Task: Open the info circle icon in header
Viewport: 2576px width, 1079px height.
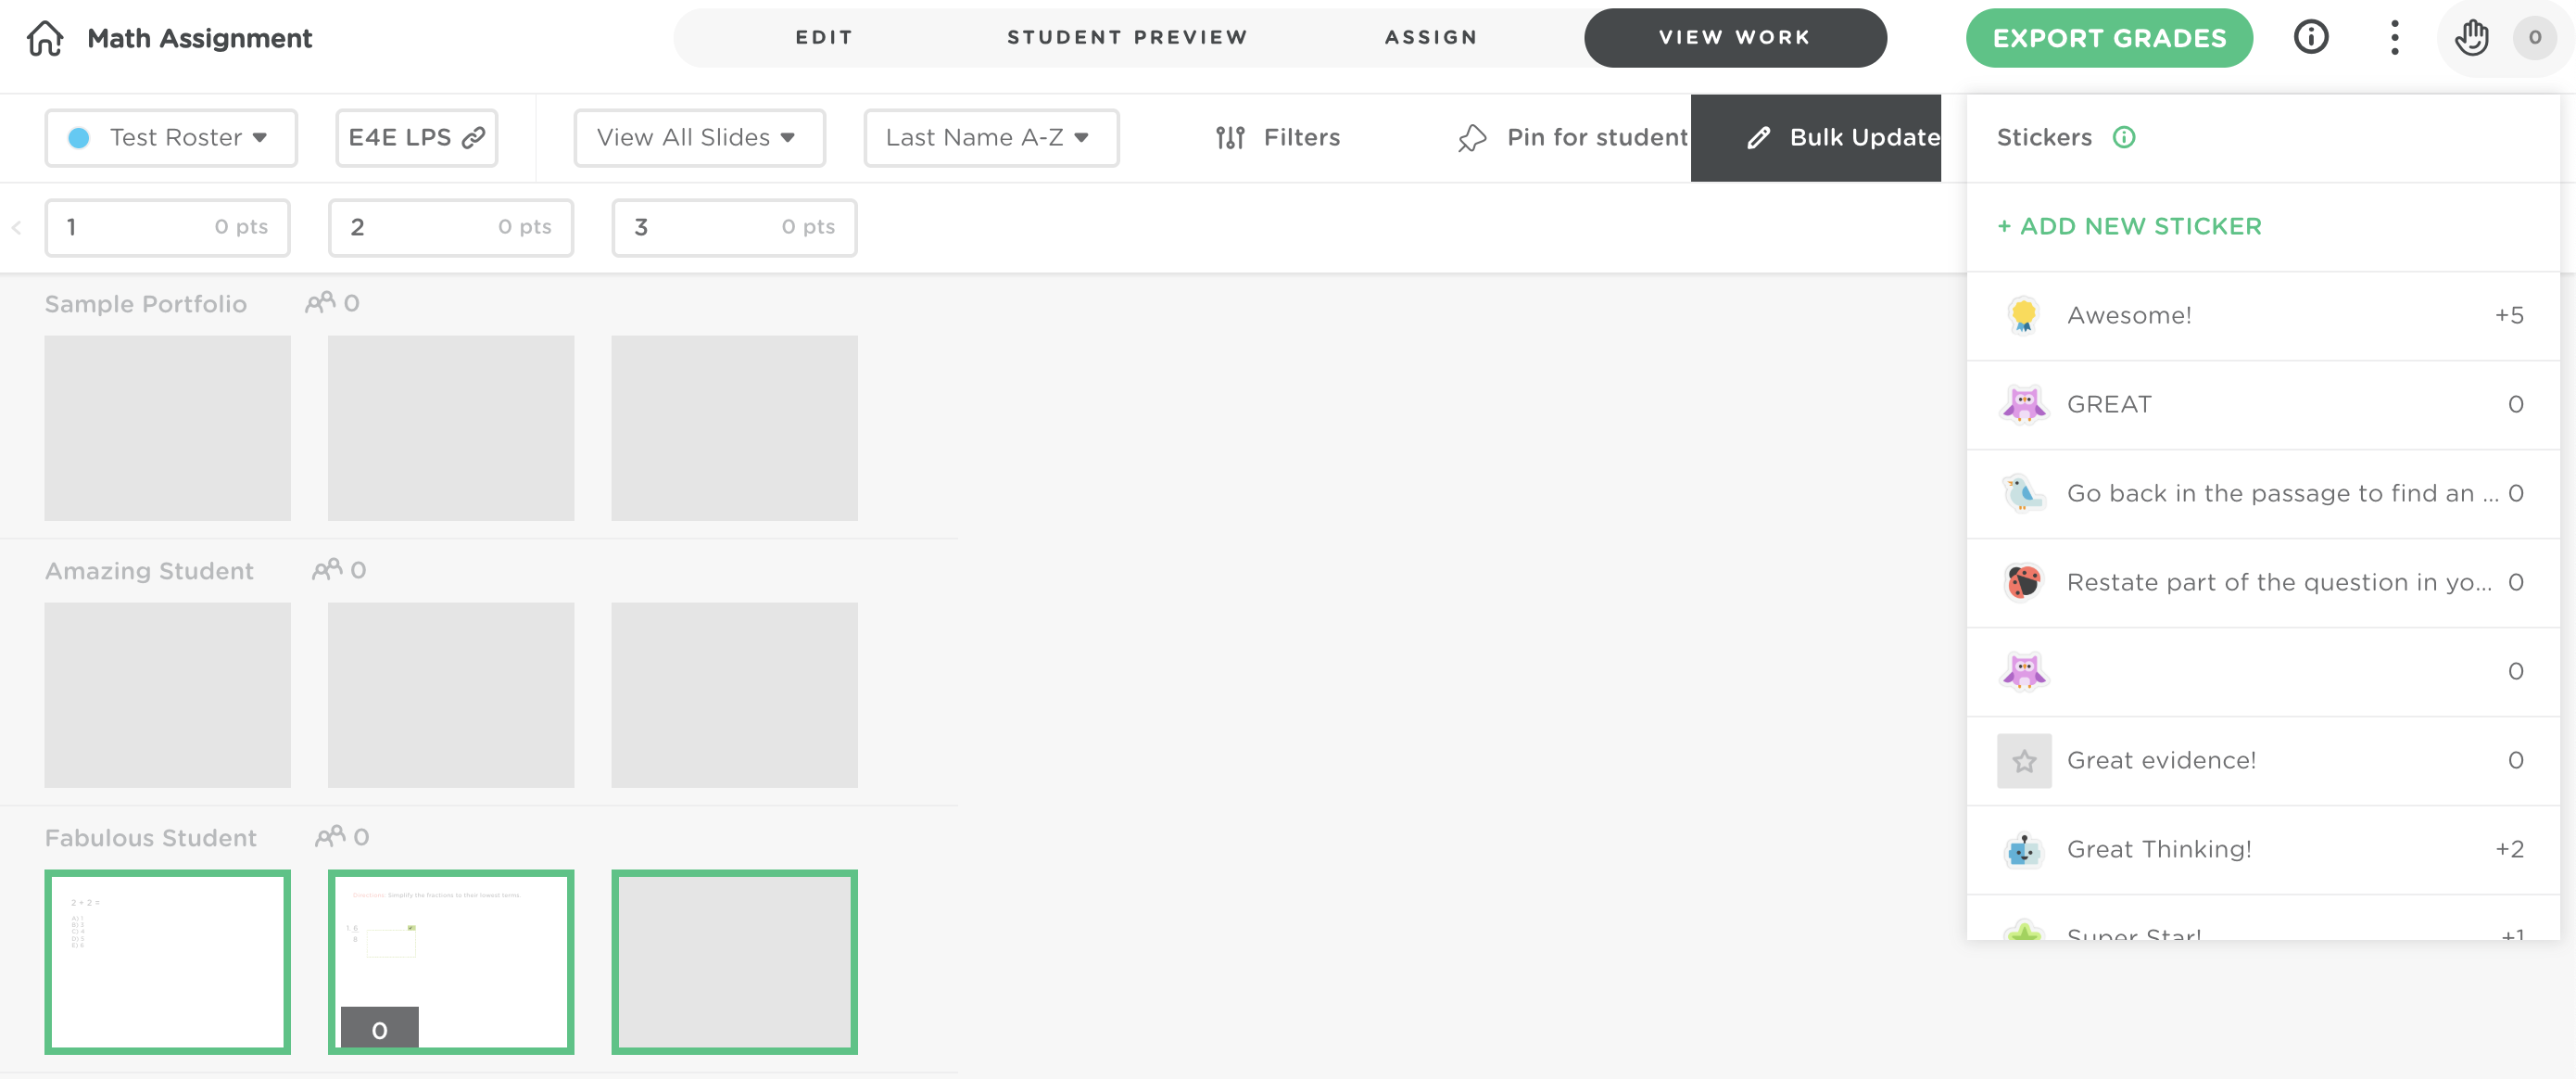Action: tap(2310, 38)
